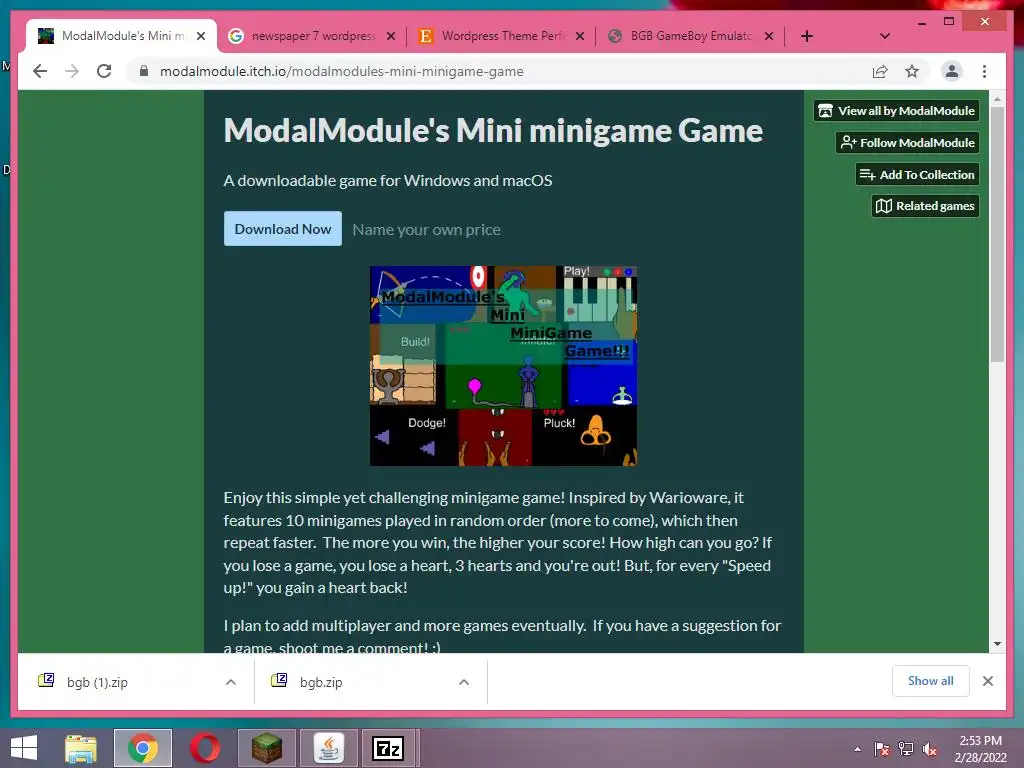
Task: Open Chrome's three-dot menu
Action: click(984, 71)
